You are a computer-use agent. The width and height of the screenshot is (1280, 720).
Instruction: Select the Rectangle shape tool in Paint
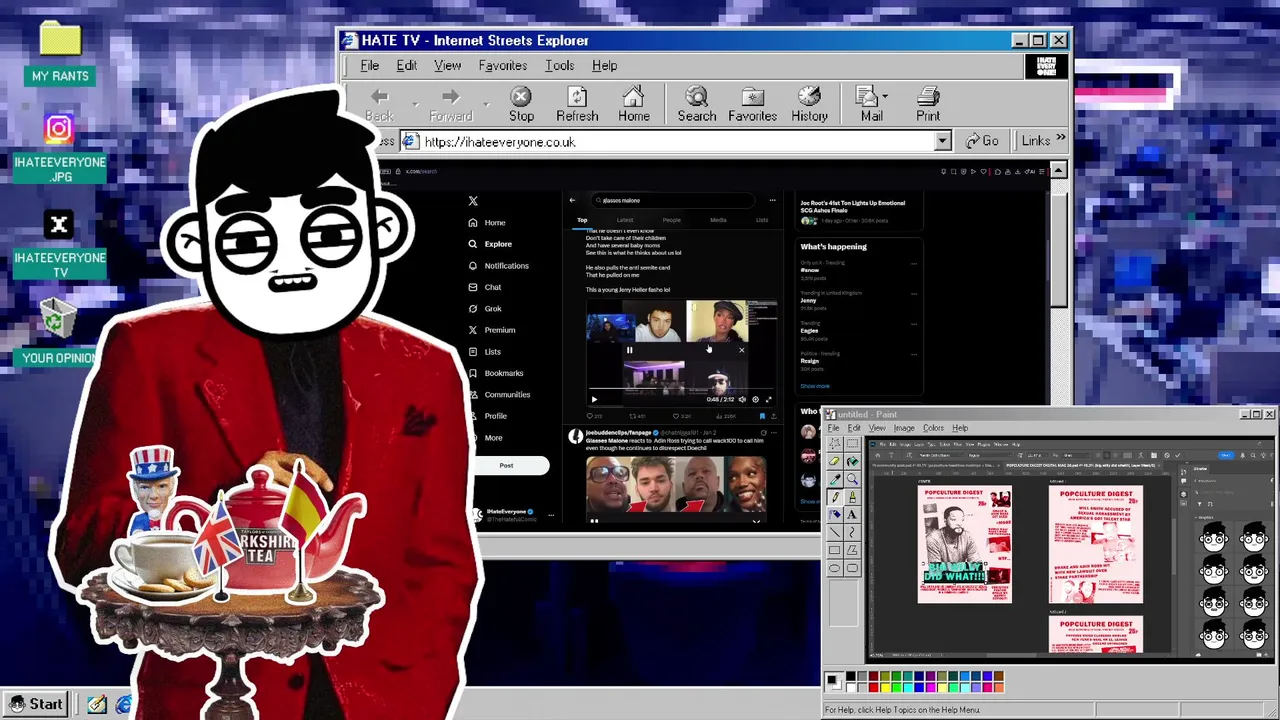(834, 550)
